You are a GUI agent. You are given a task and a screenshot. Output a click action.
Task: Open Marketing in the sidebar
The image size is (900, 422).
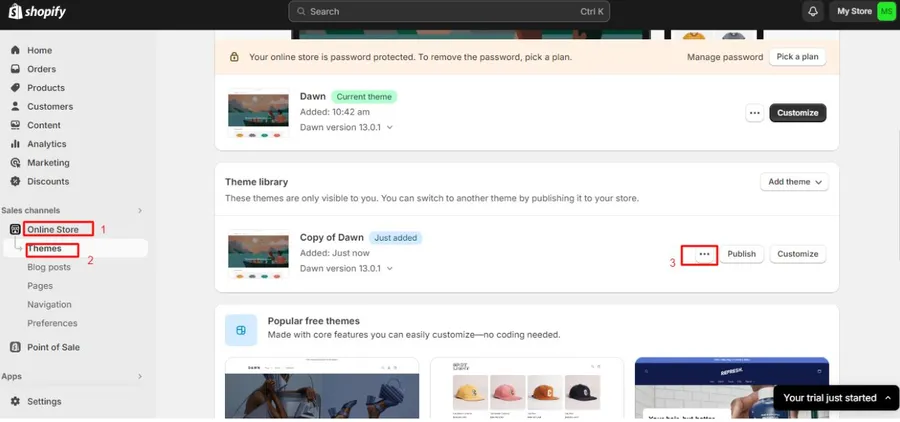coord(48,162)
